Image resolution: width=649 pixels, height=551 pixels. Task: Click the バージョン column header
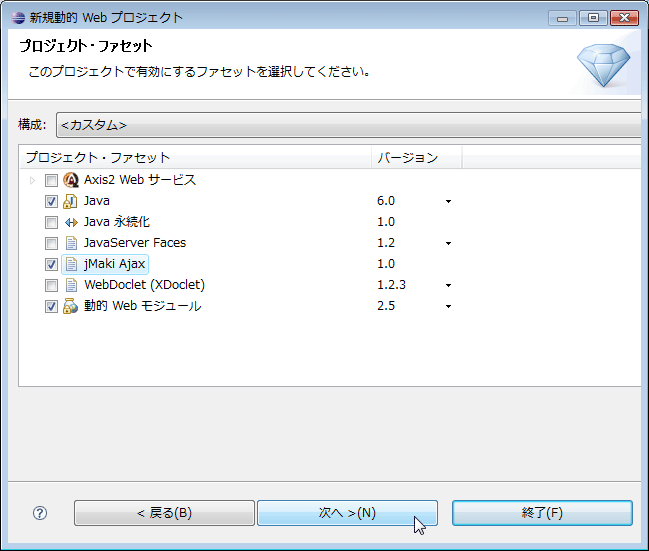[416, 157]
